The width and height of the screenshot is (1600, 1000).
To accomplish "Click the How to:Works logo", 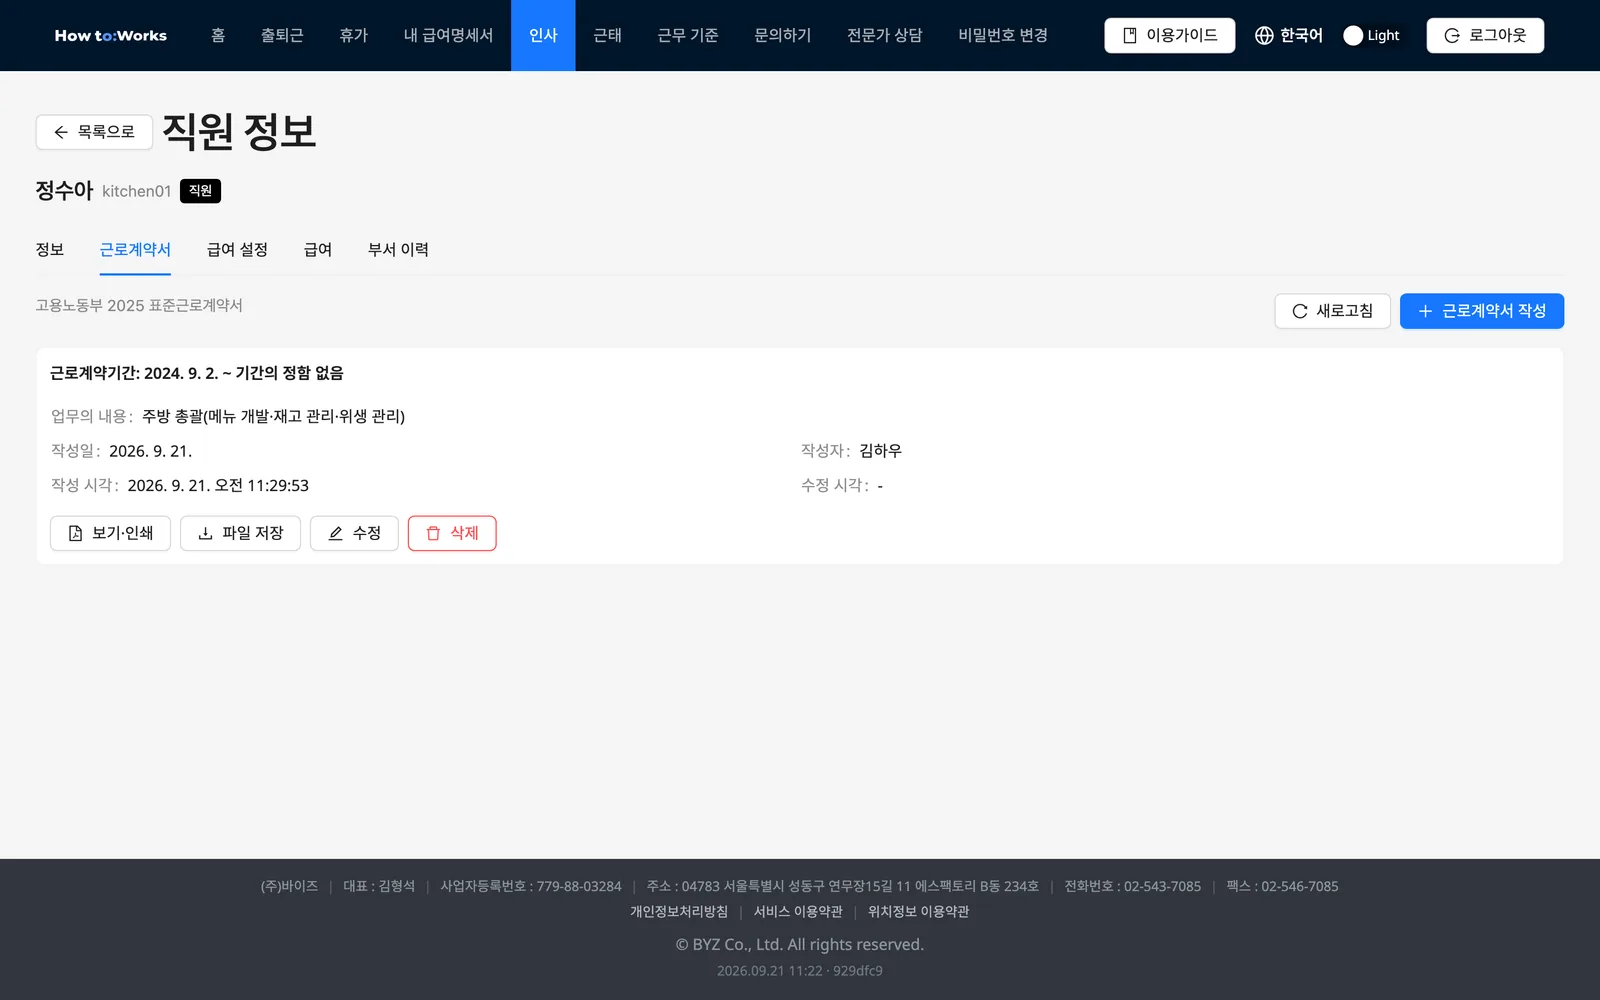I will tap(111, 35).
